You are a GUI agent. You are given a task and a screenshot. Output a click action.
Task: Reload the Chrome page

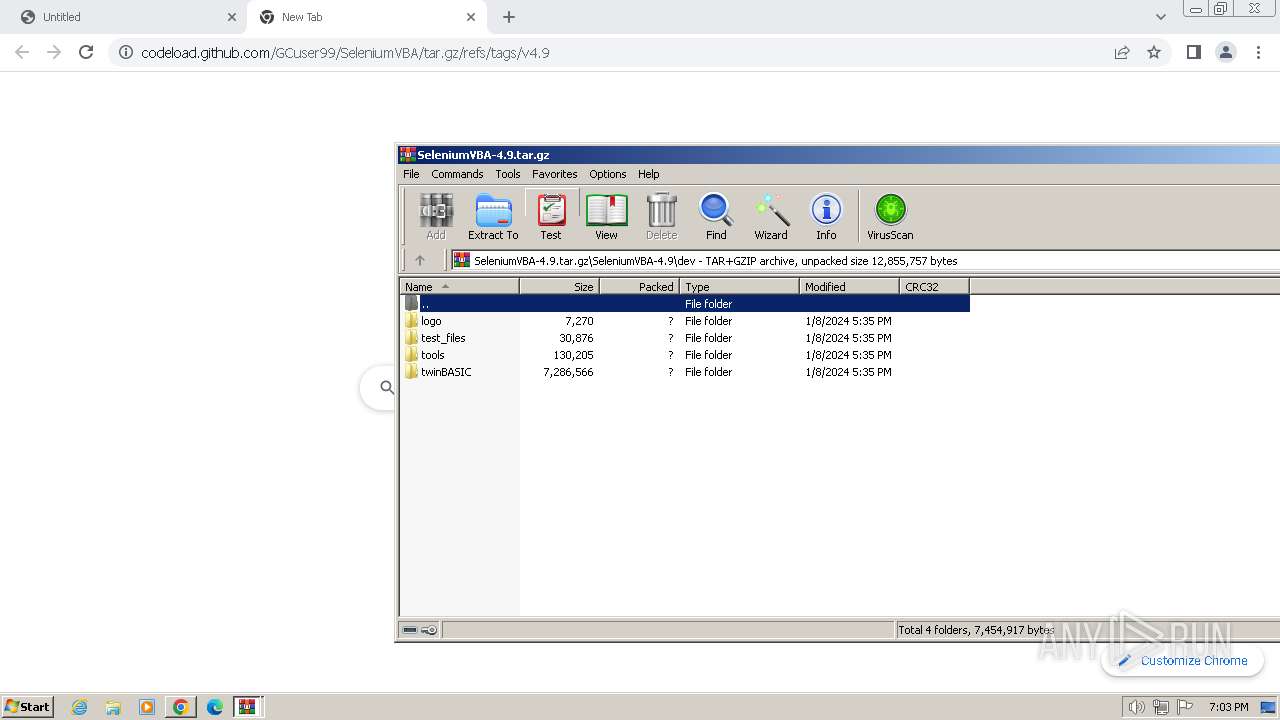point(86,52)
